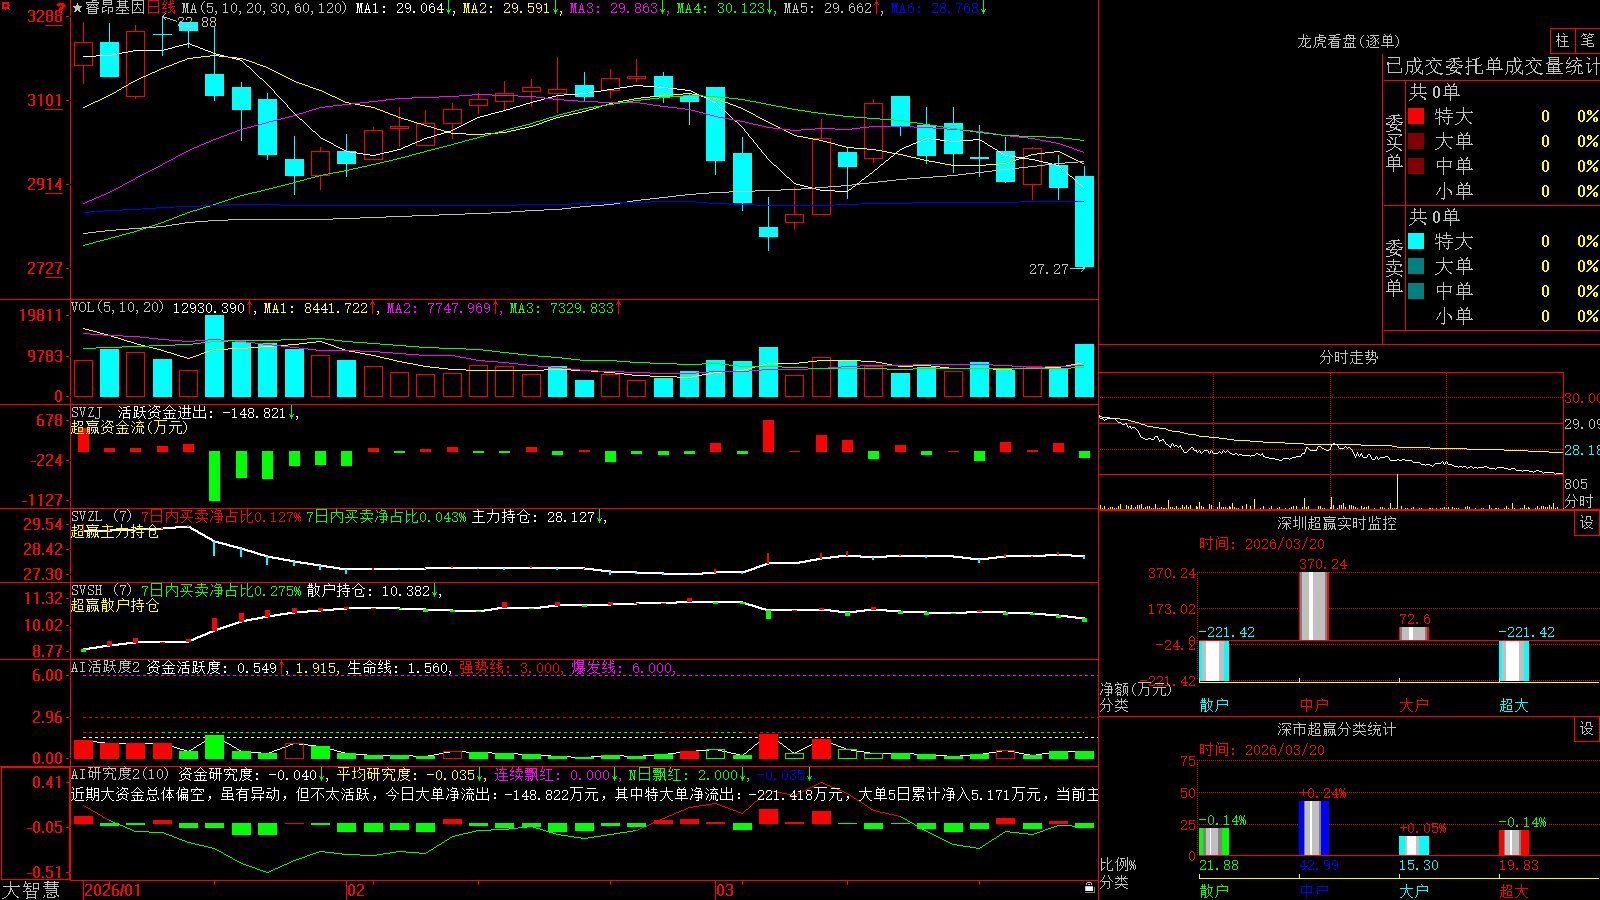
Task: Click the 27.27 low price annotation
Action: pos(1049,269)
